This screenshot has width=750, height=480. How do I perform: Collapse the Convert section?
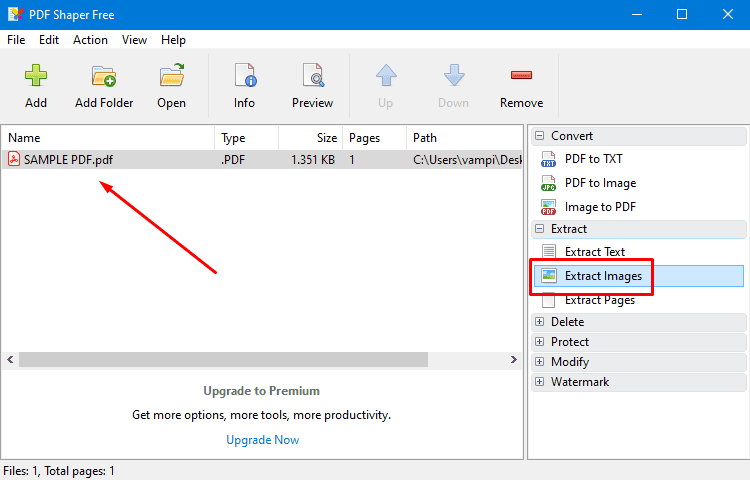click(x=540, y=136)
